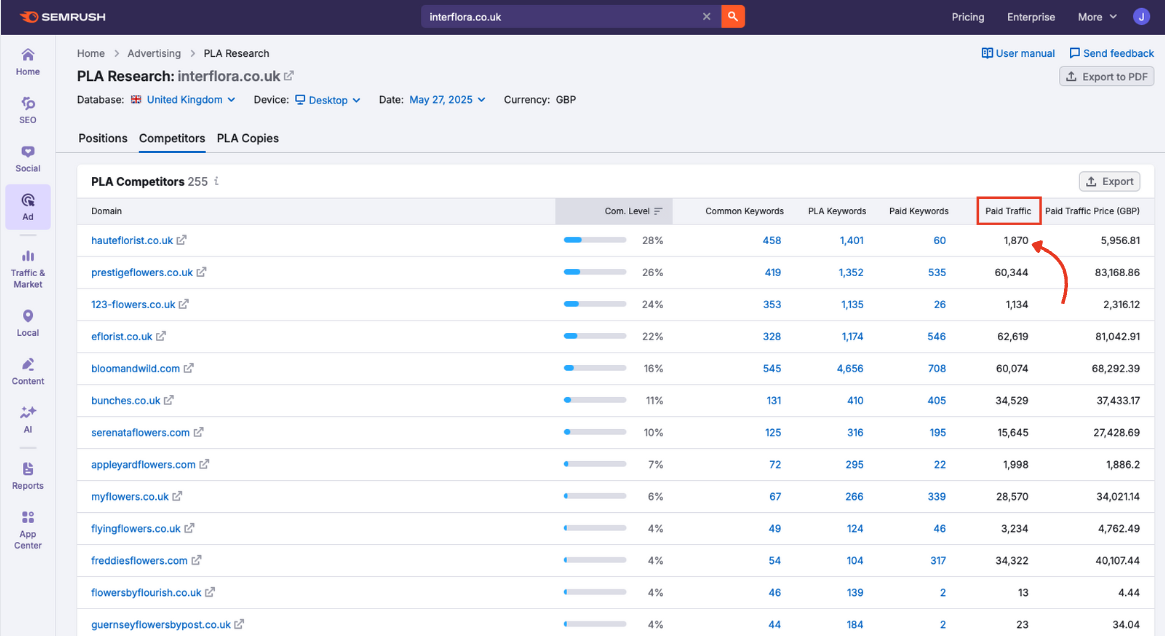Screen dimensions: 1165x636
Task: Open the AI sidebar tool
Action: pyautogui.click(x=28, y=419)
